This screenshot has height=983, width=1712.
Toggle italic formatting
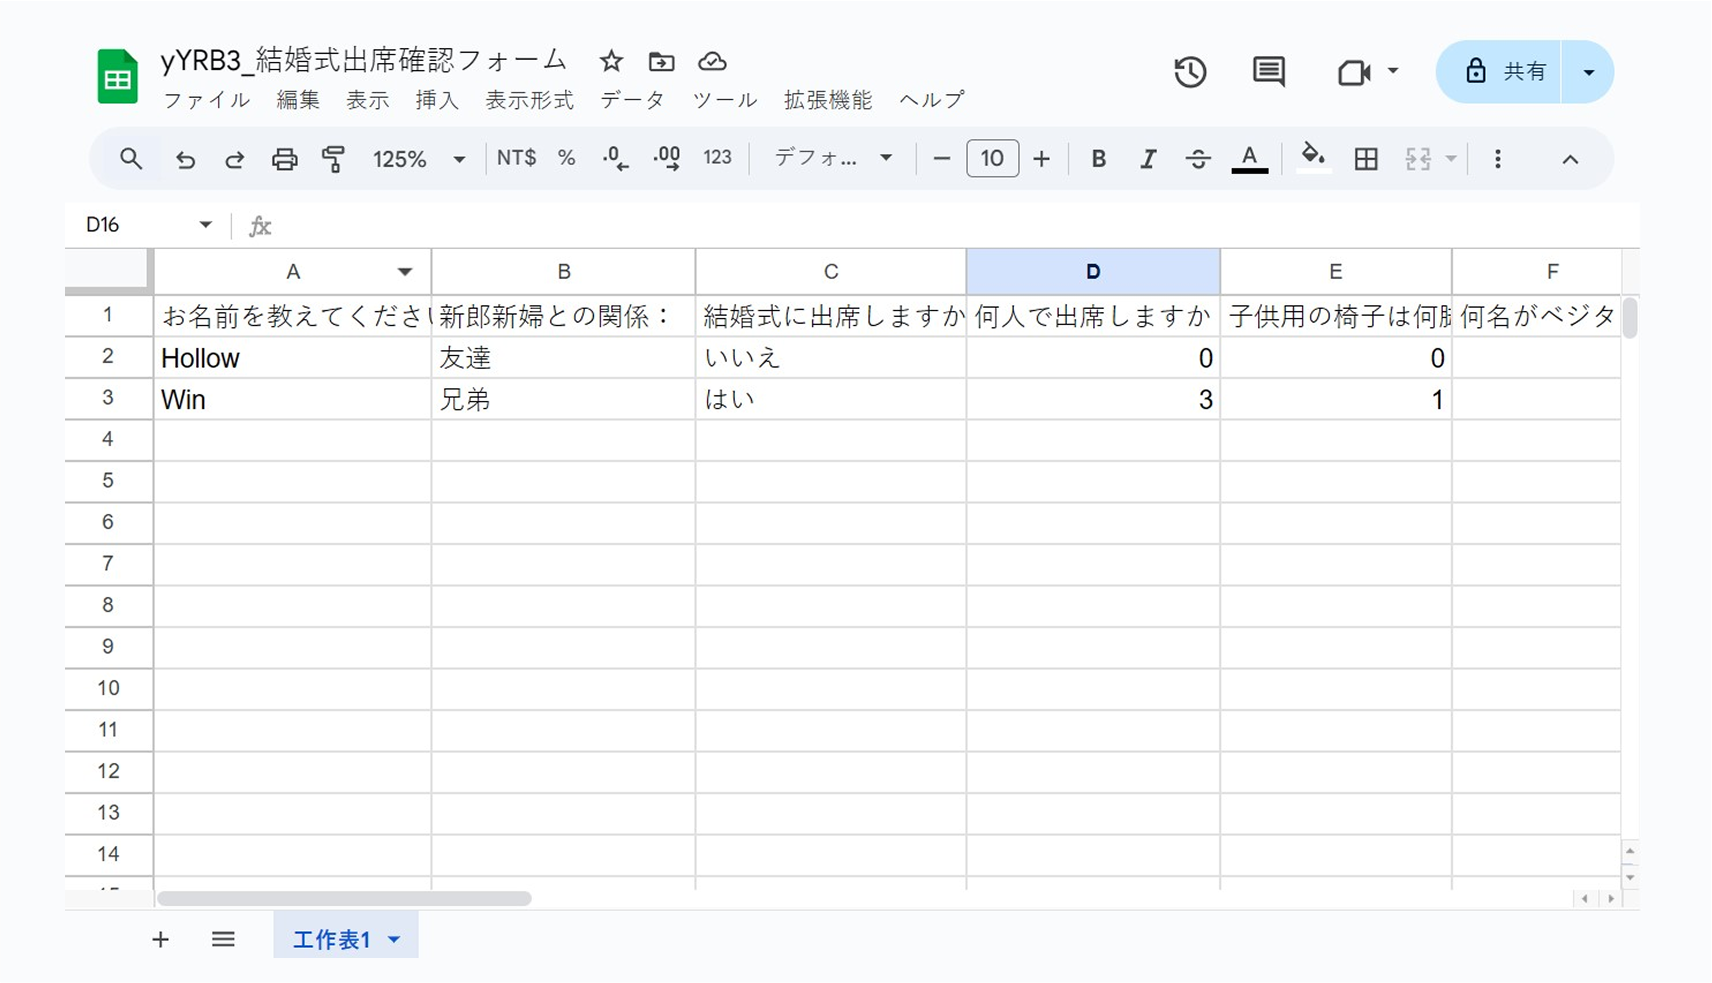click(x=1148, y=158)
